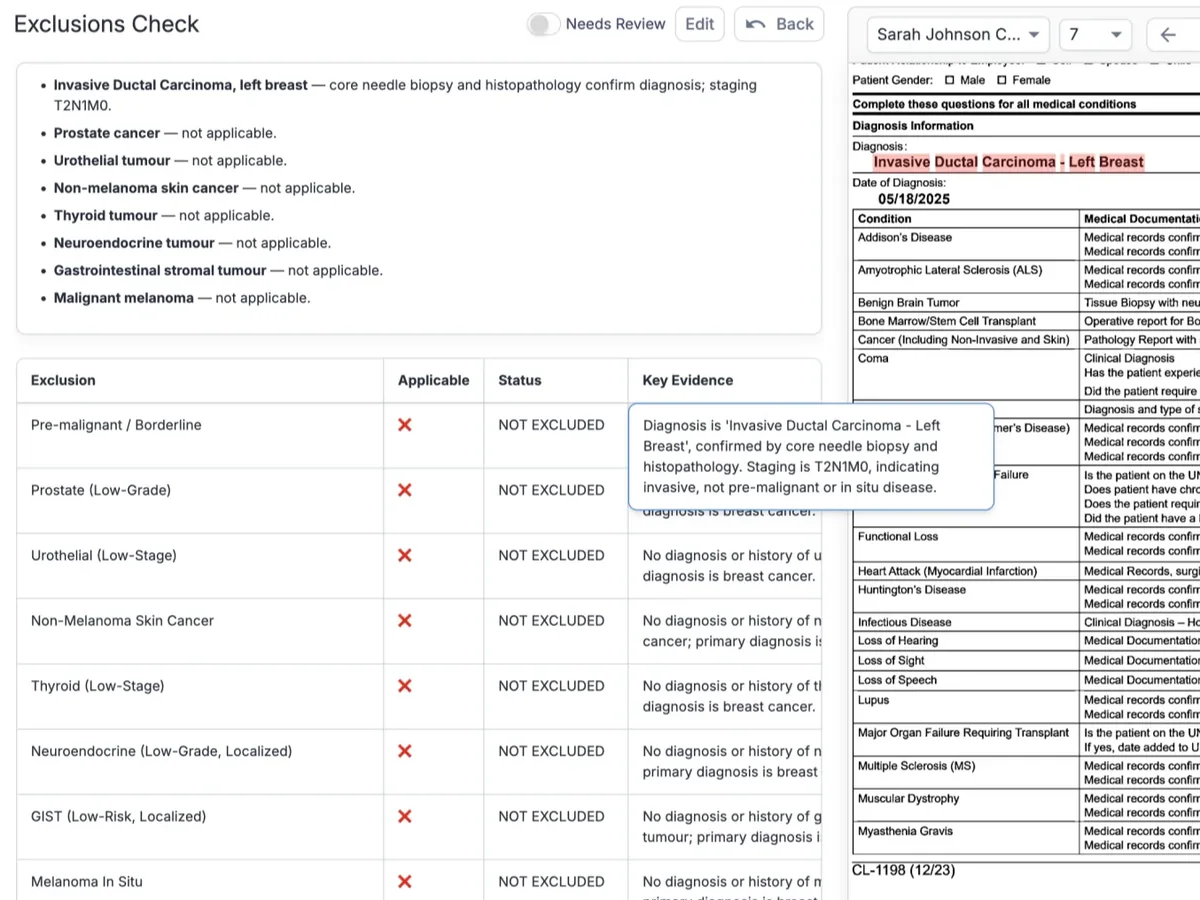Click the Exclusions Check page title
The image size is (1200, 900).
coord(107,24)
